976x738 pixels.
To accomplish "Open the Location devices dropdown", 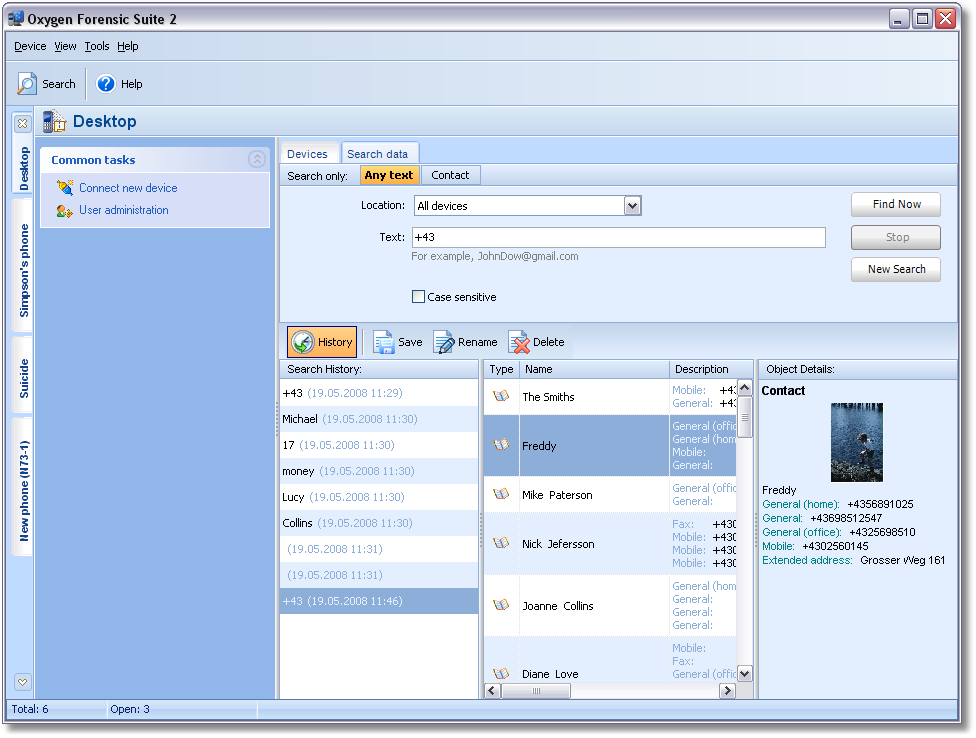I will [632, 206].
